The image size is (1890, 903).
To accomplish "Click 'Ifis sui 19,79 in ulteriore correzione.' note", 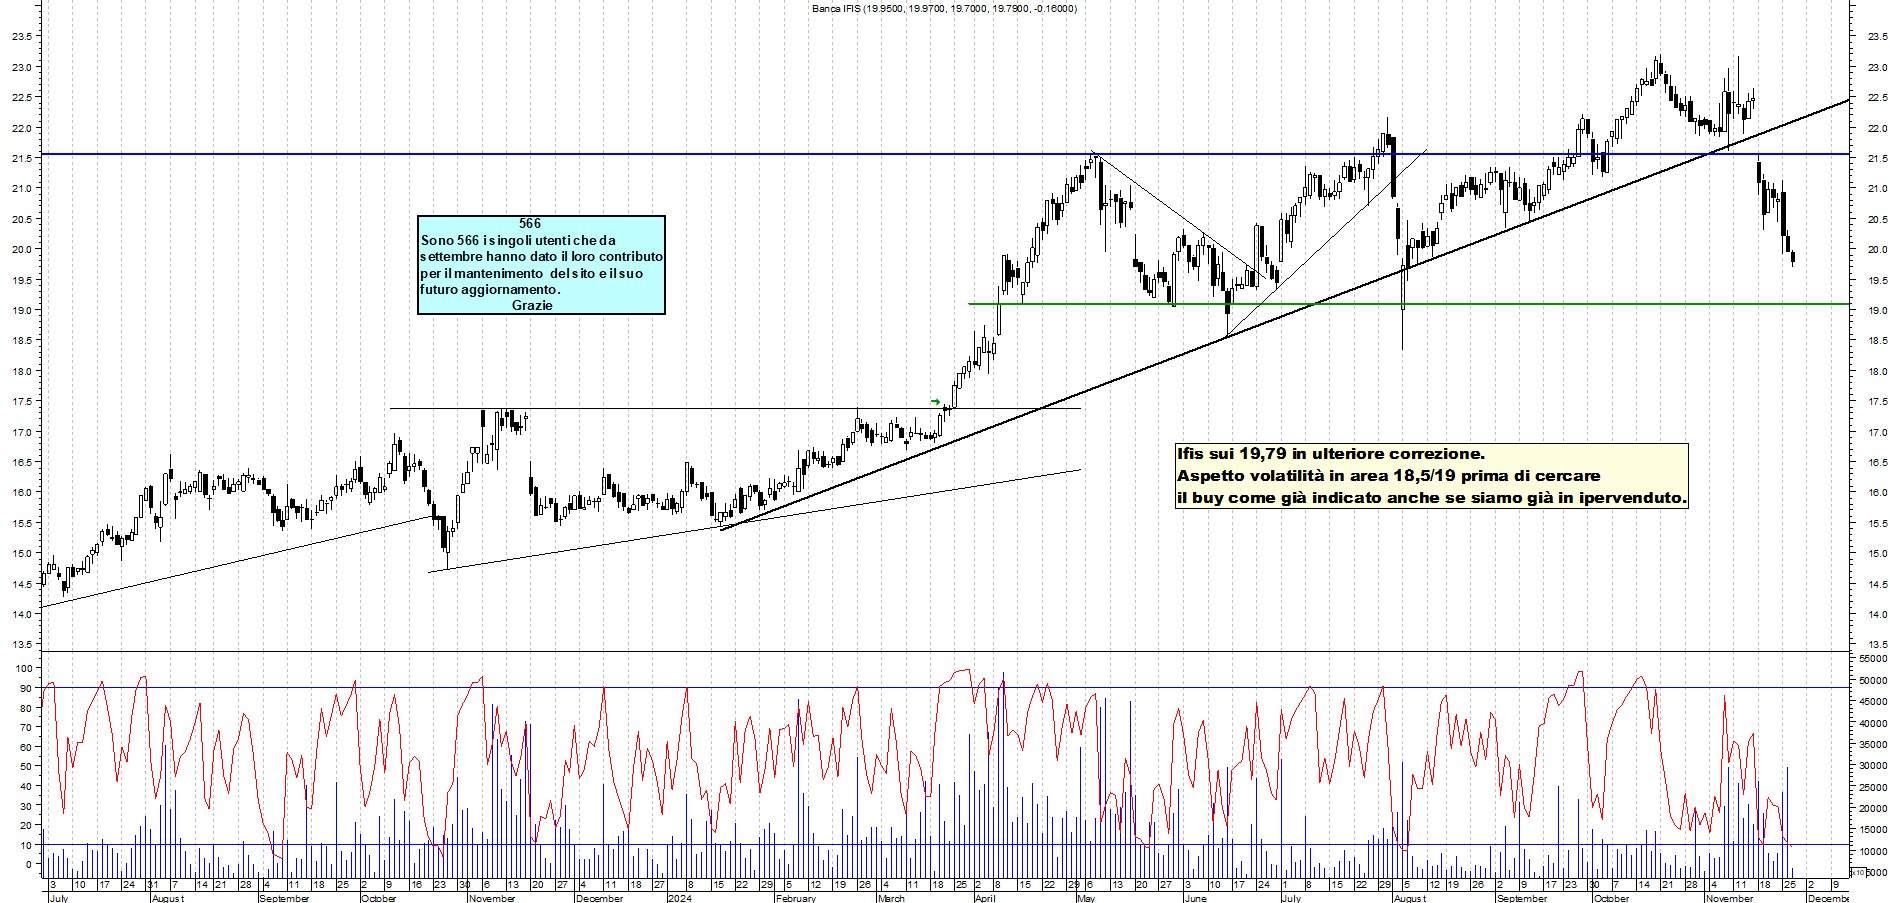I will click(x=1331, y=454).
